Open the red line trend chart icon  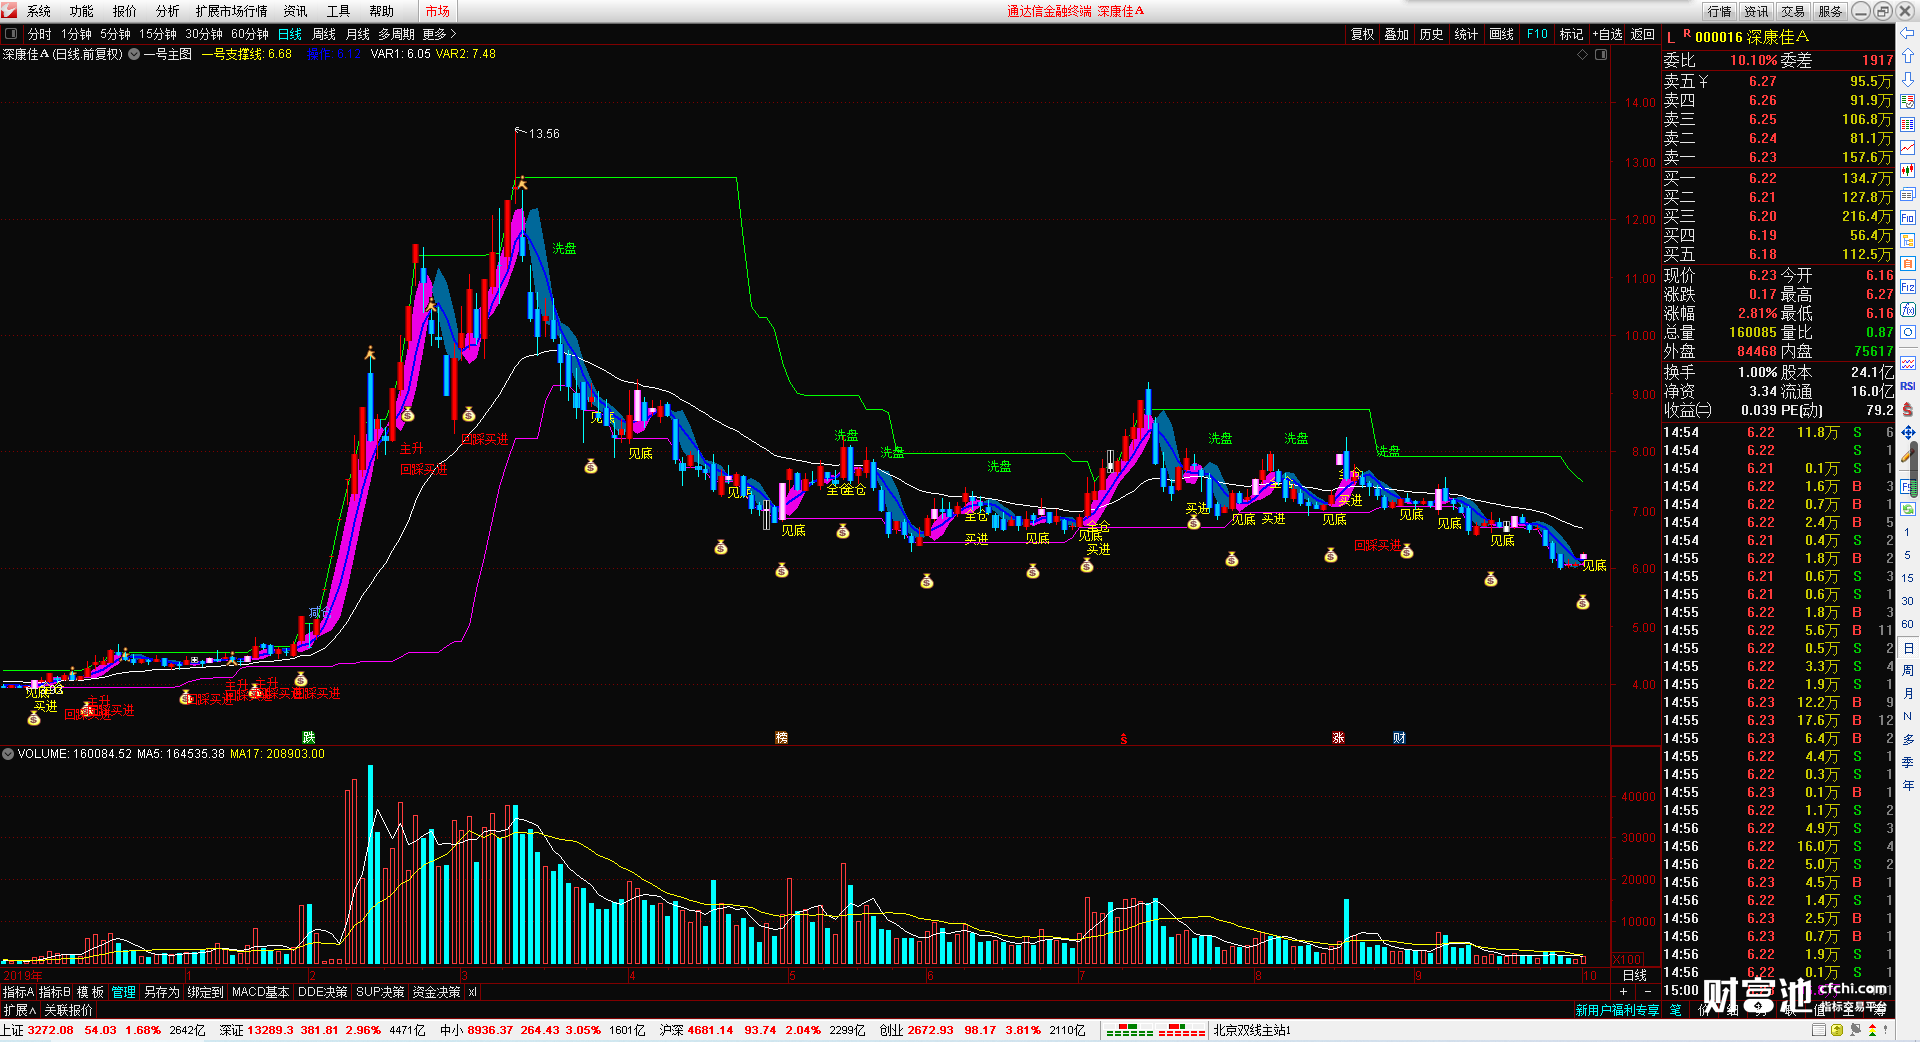[x=1908, y=148]
